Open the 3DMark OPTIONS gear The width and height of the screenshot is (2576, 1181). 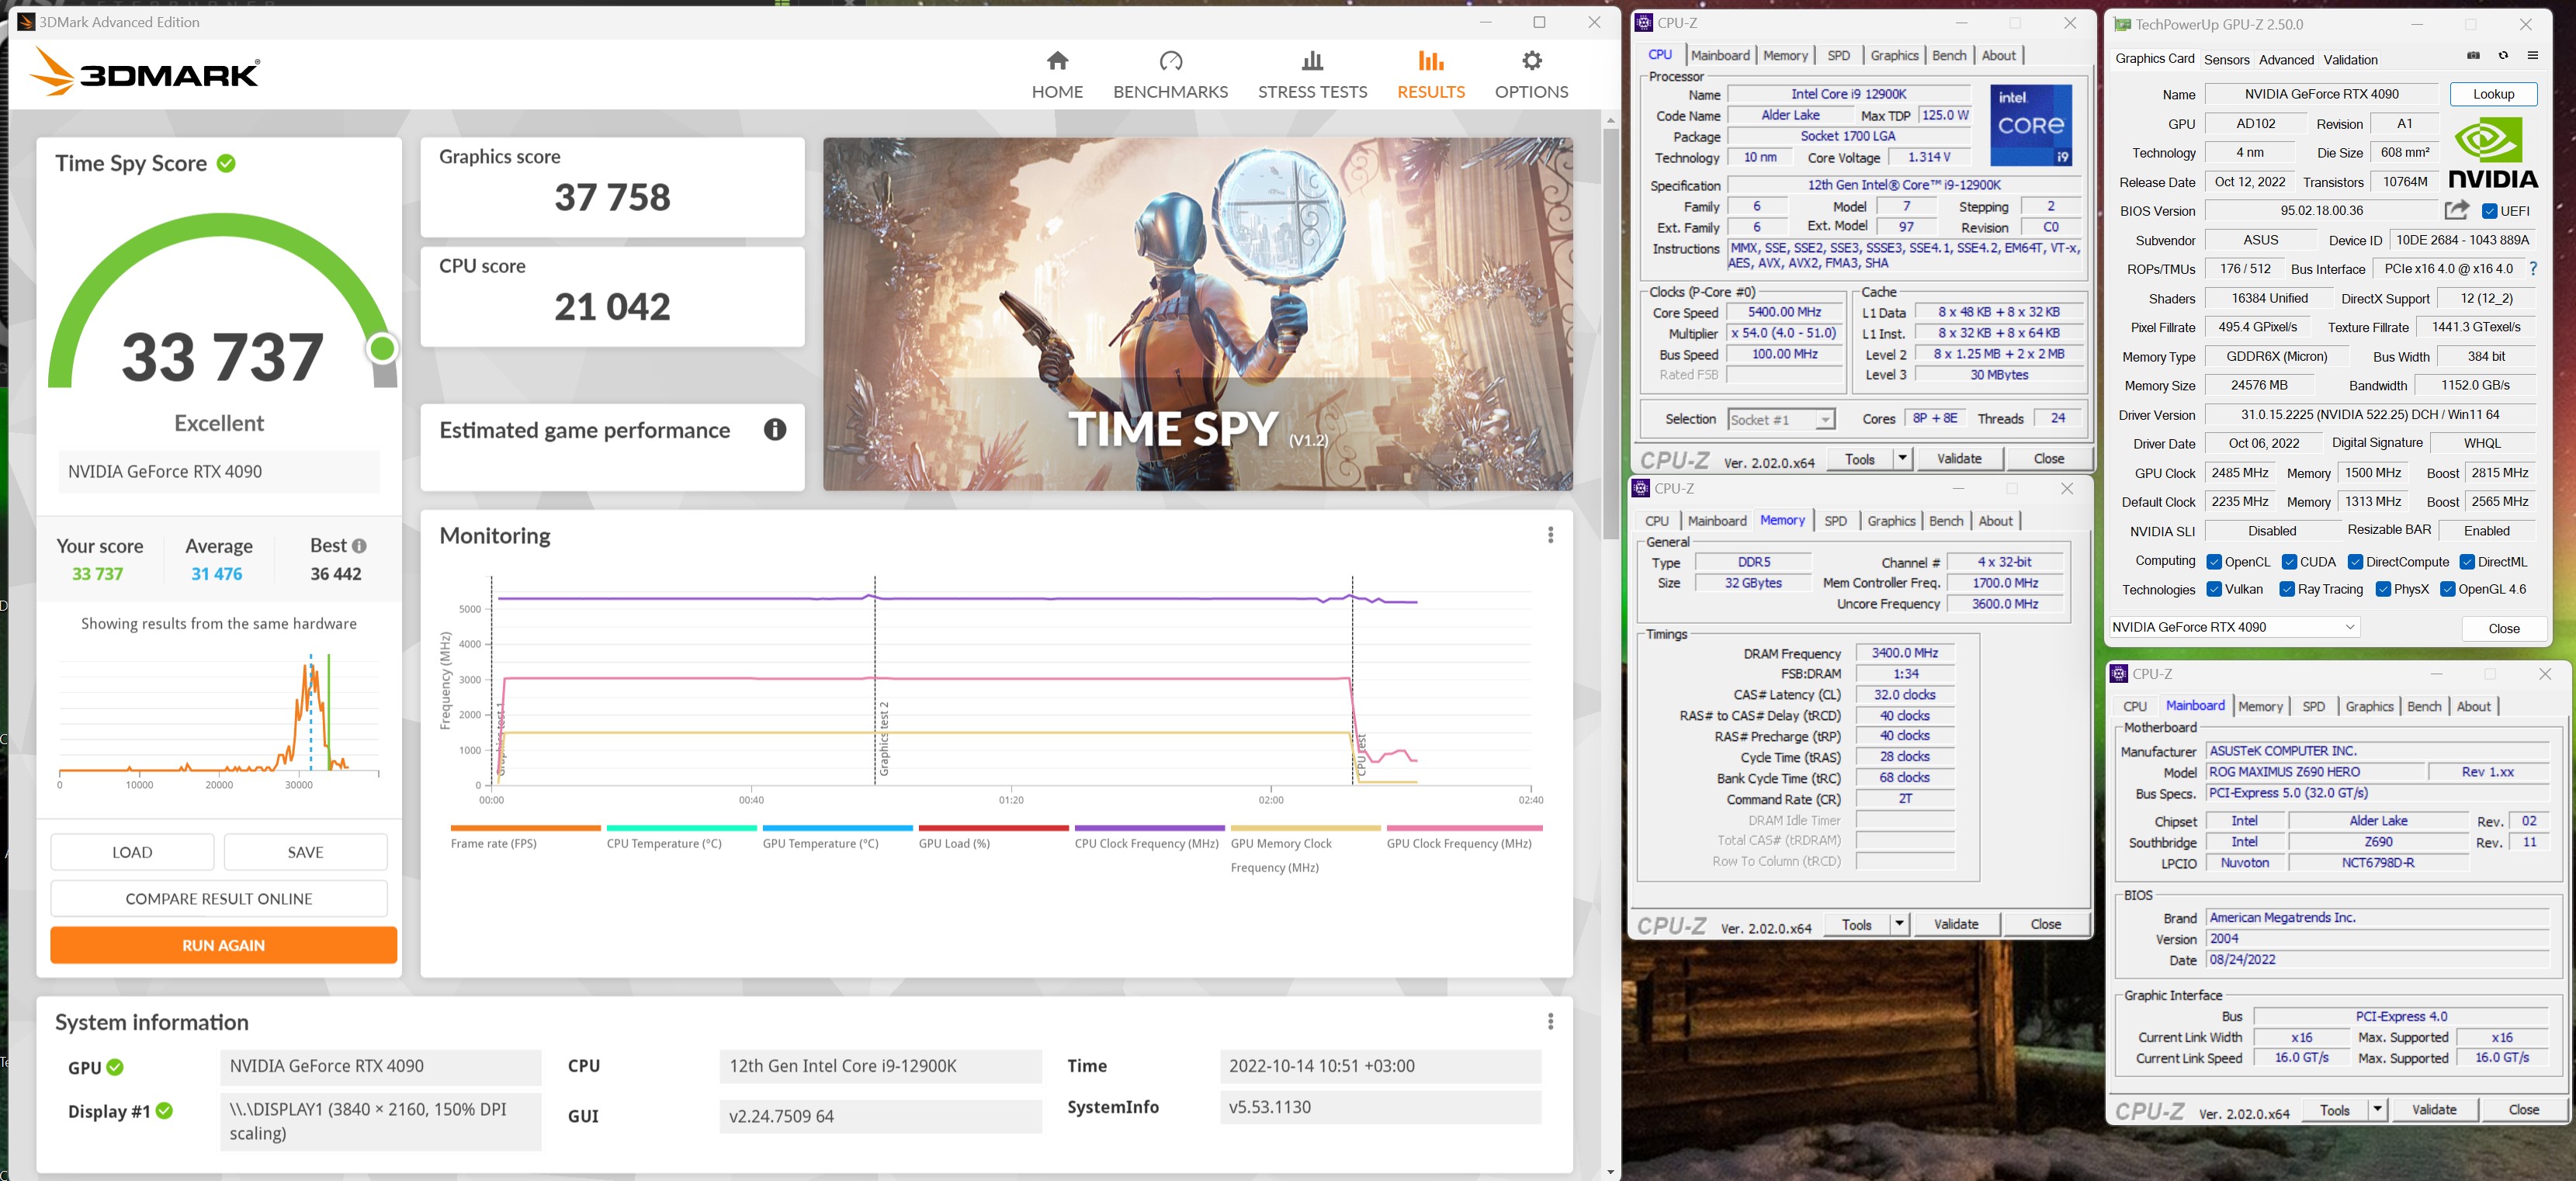(x=1531, y=76)
